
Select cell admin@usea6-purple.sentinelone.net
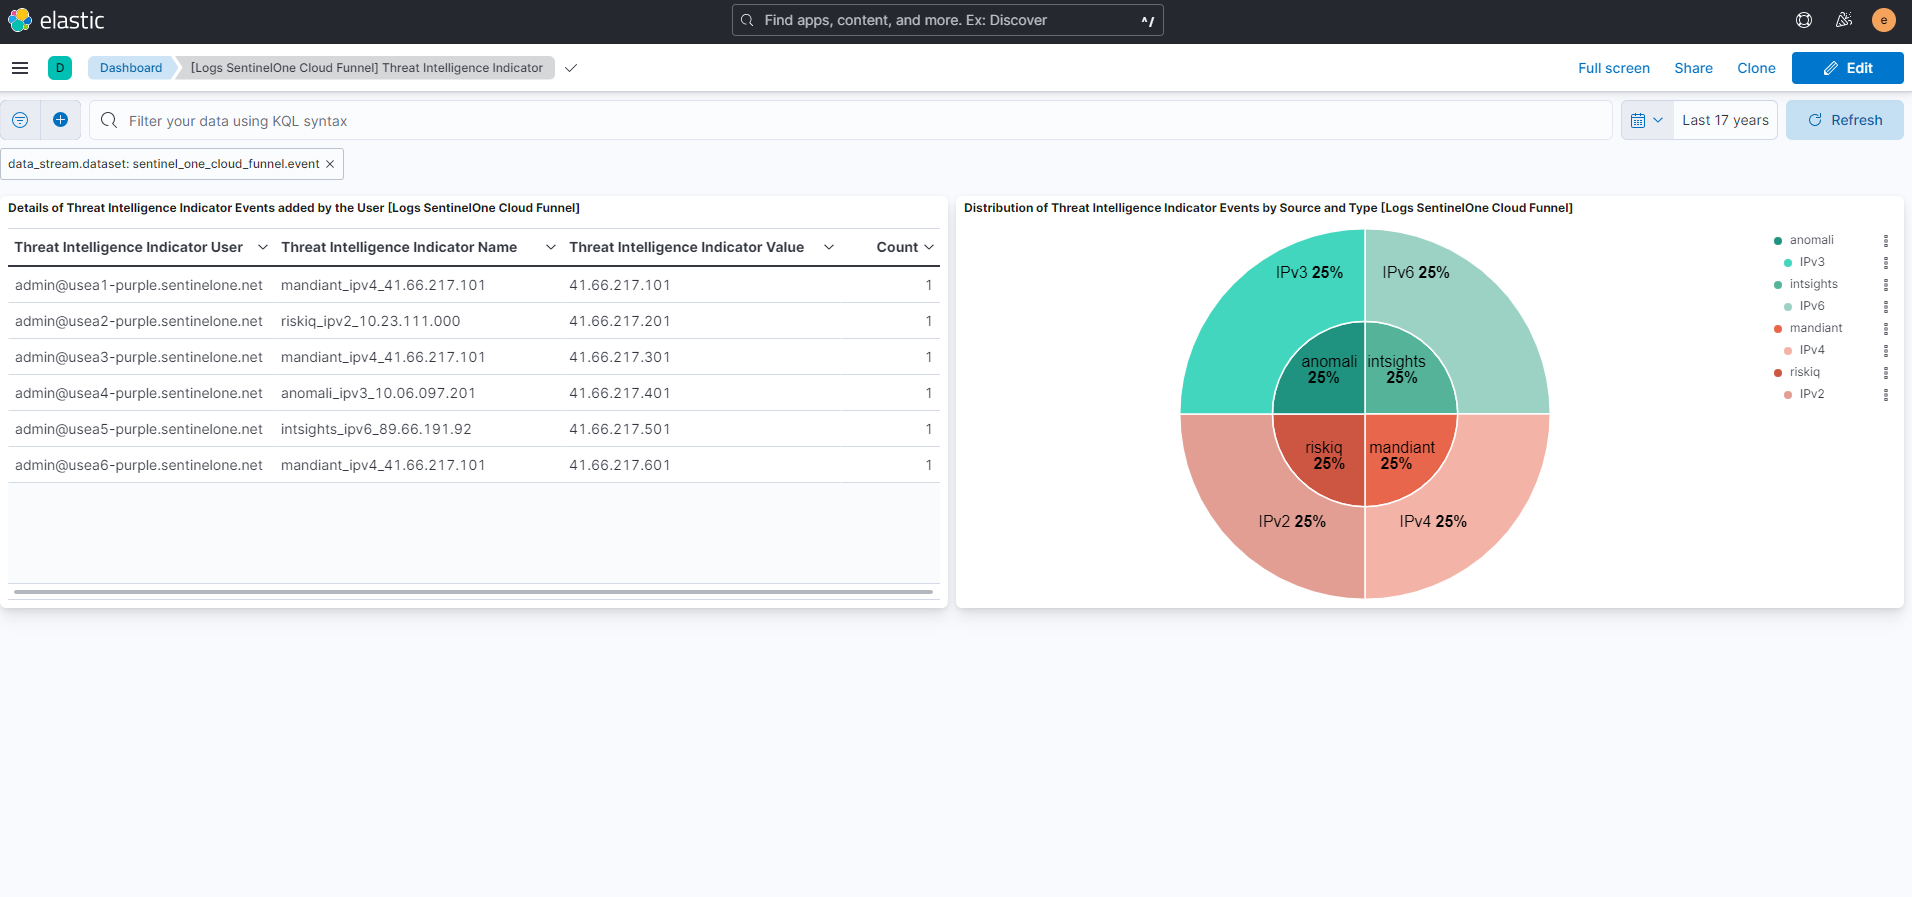tap(139, 465)
